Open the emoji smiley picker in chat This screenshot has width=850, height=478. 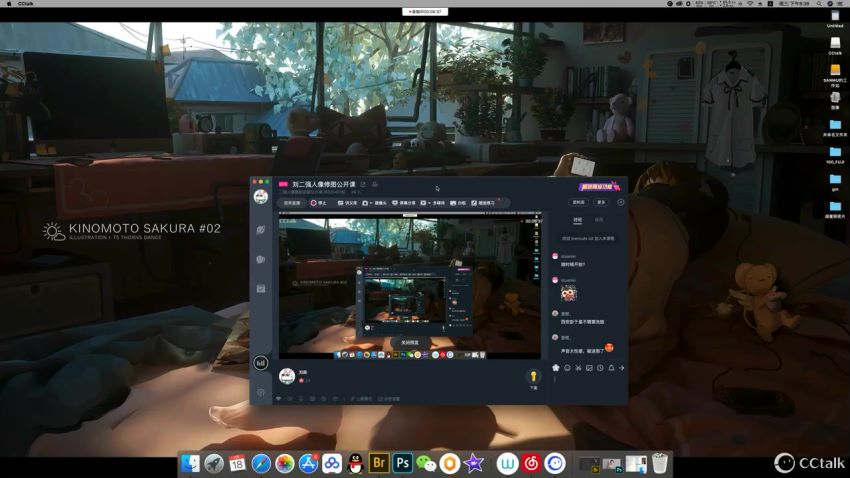567,368
